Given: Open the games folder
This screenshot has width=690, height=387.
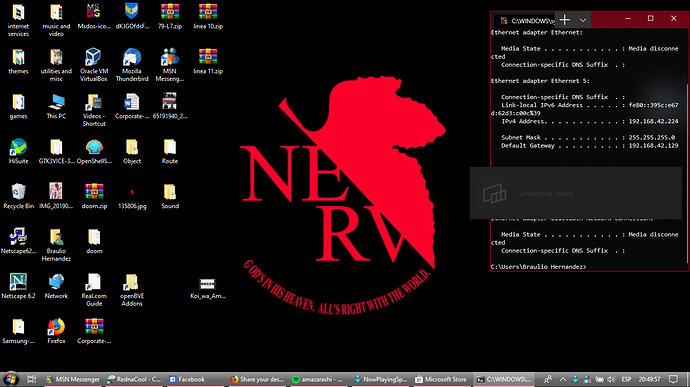Looking at the screenshot, I should (18, 106).
